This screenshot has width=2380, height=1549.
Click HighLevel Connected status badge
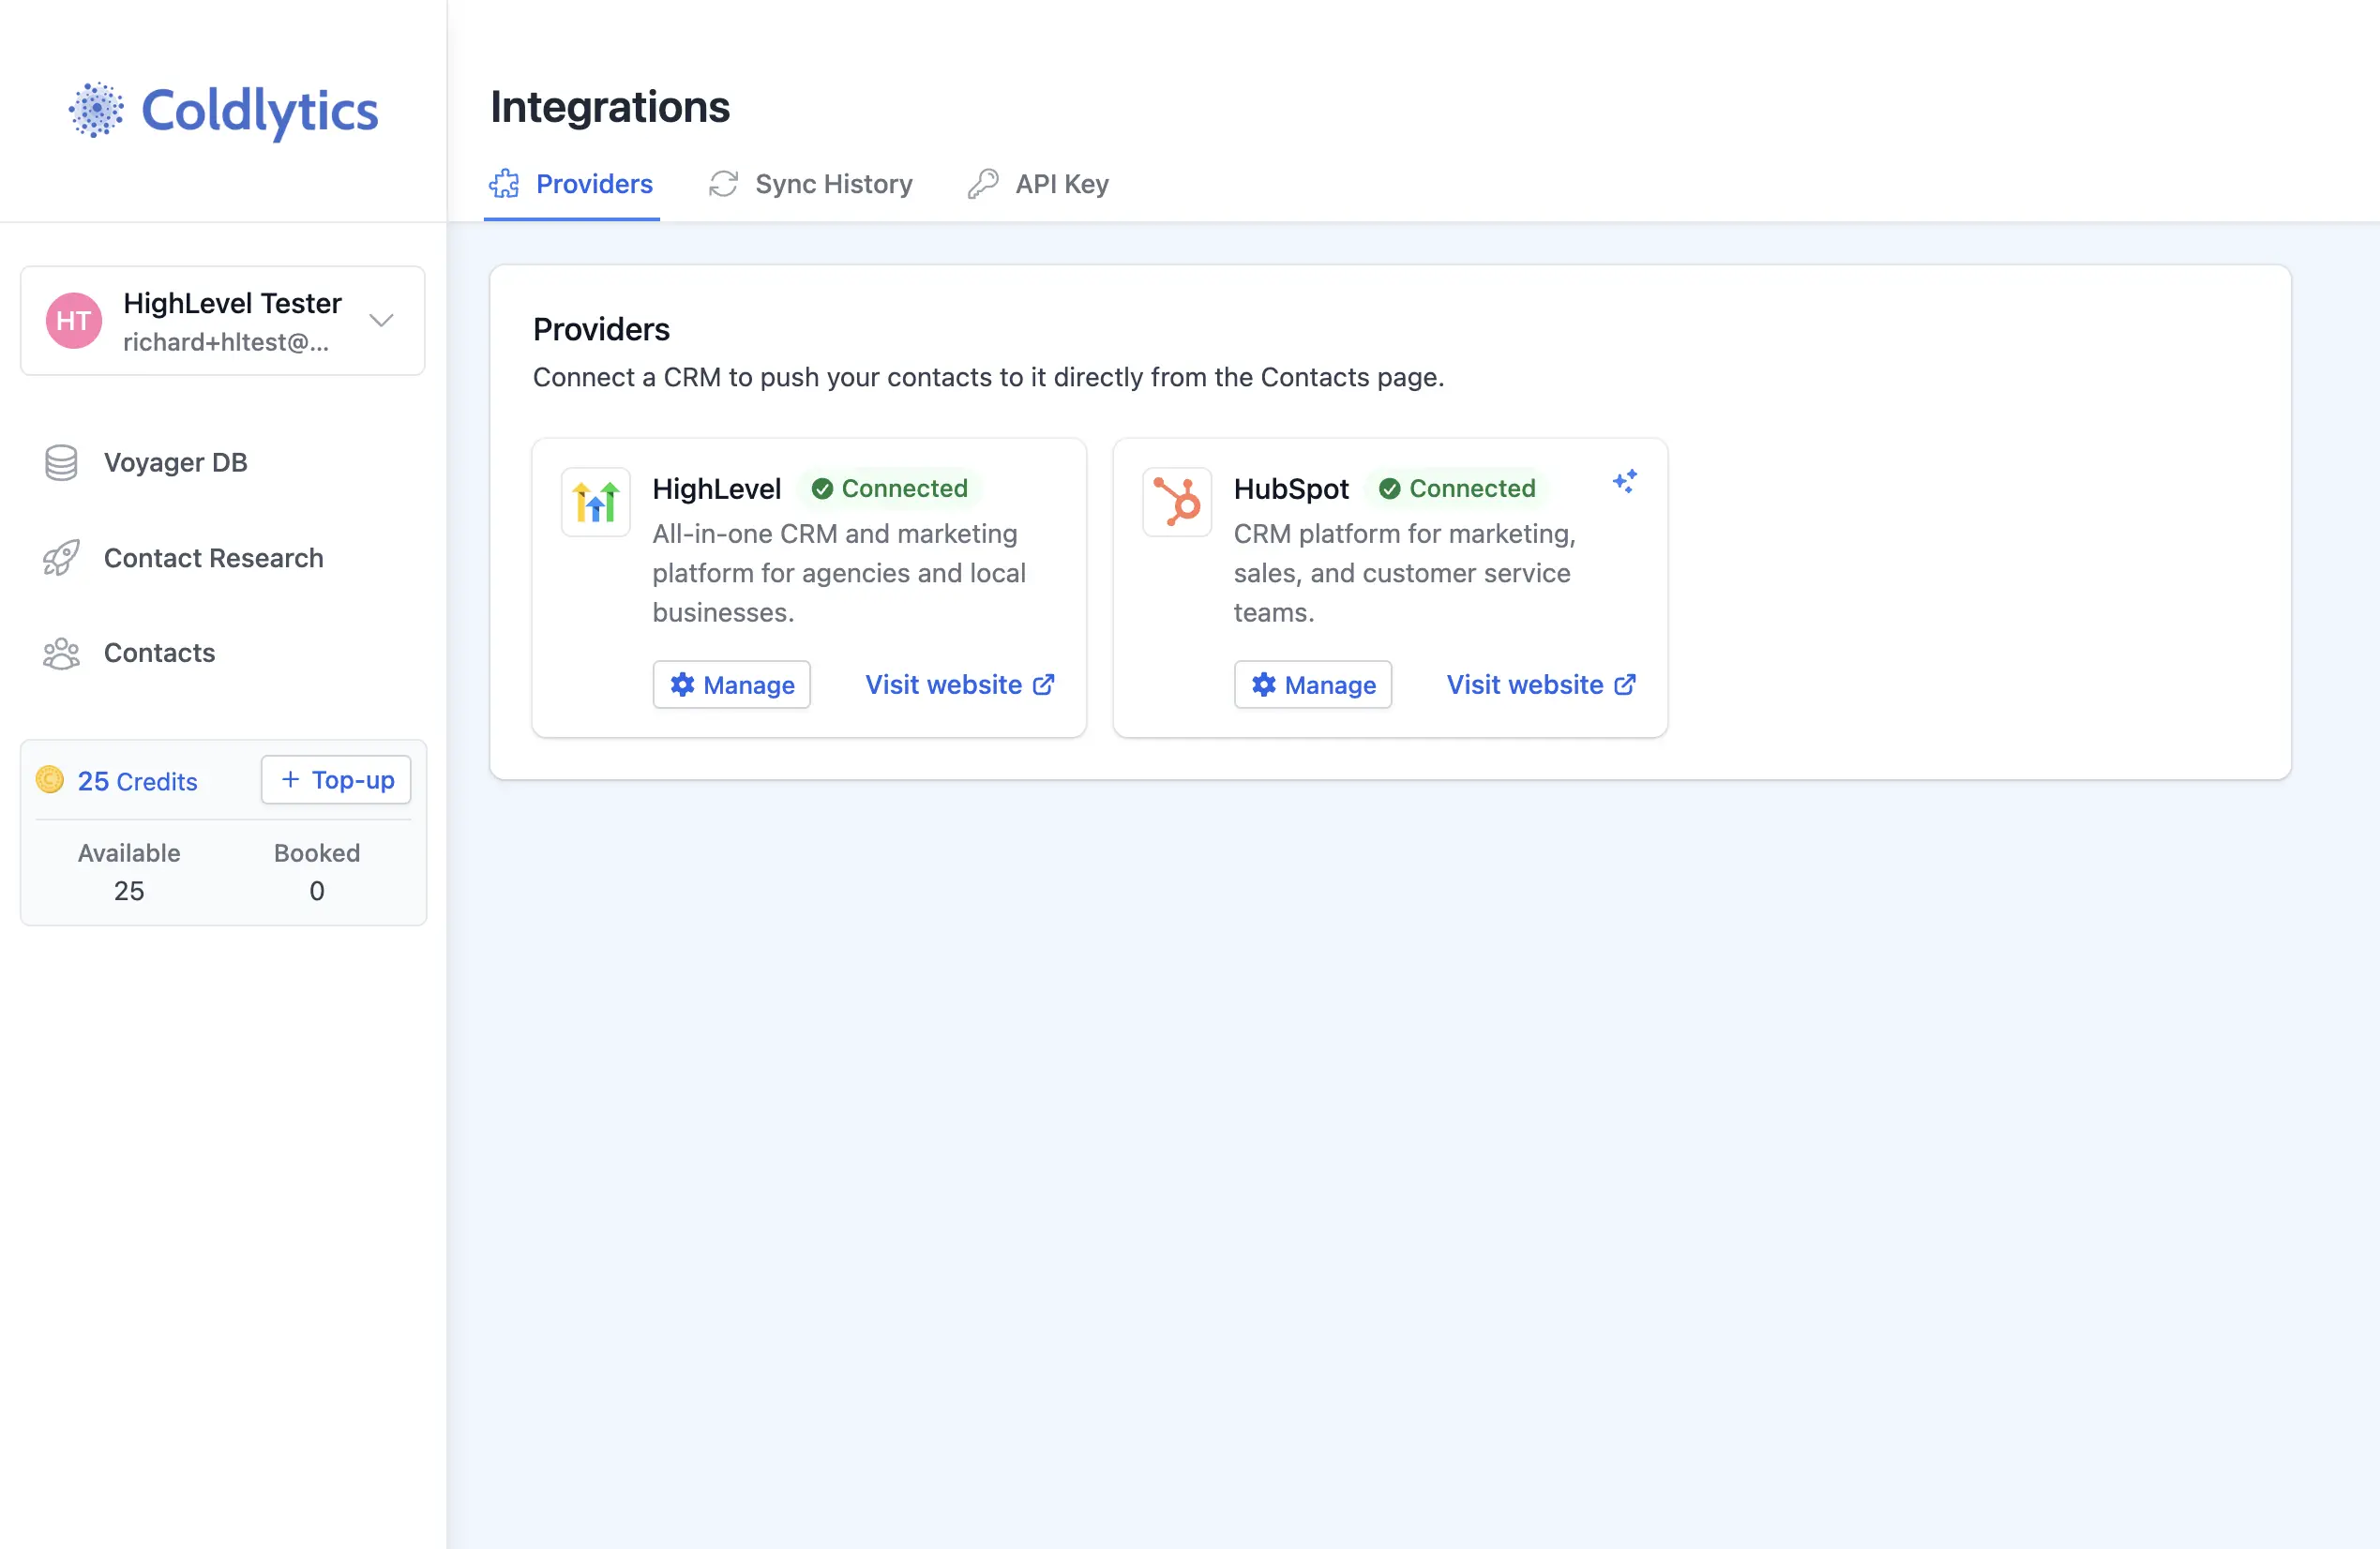889,488
